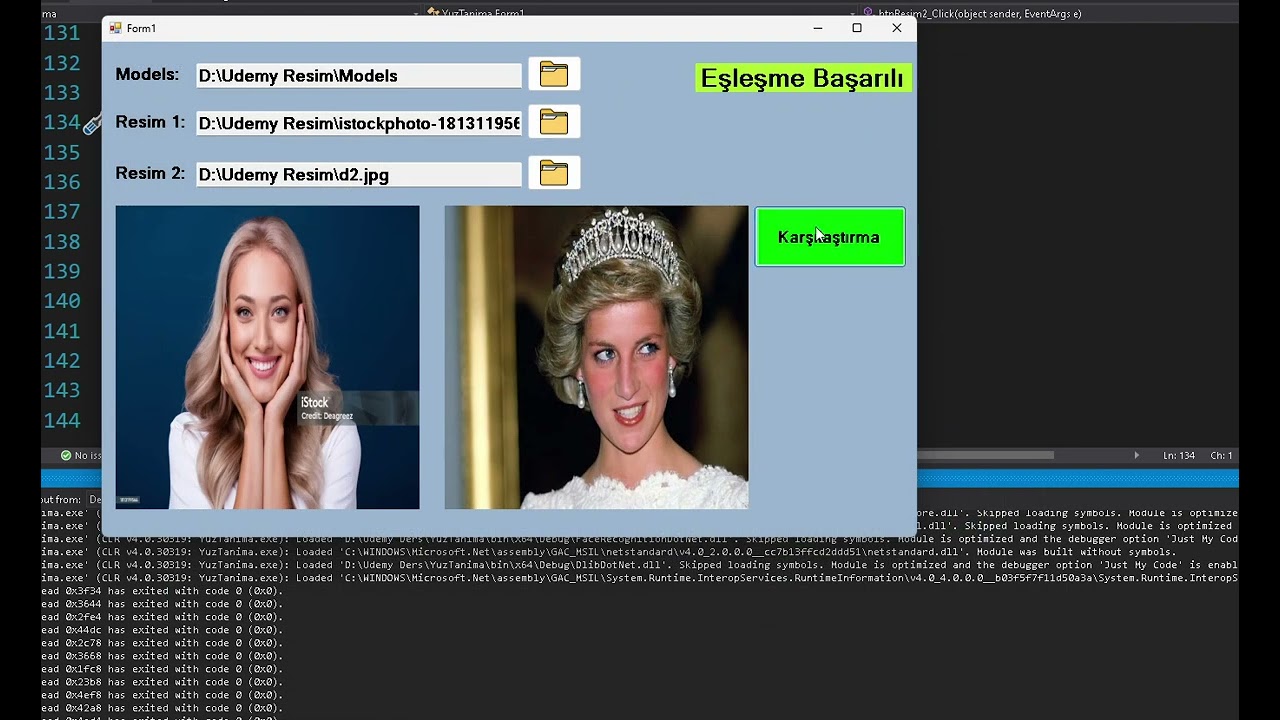The height and width of the screenshot is (720, 1280).
Task: Click the Form1 title bar icon
Action: tap(115, 28)
